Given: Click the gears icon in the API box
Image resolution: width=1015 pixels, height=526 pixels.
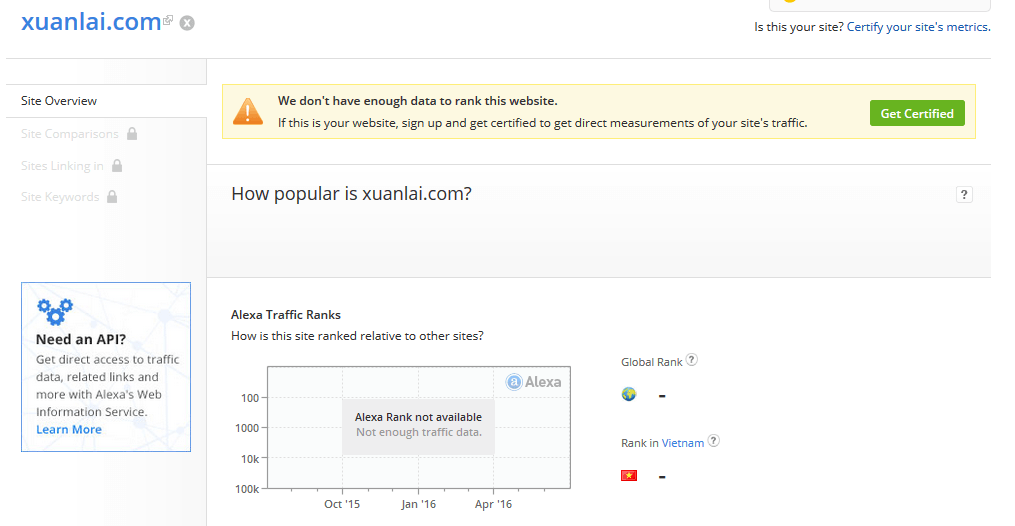Looking at the screenshot, I should pyautogui.click(x=55, y=311).
